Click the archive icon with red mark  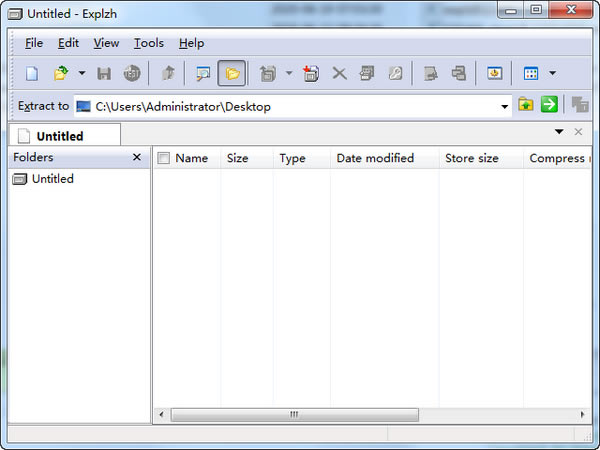[311, 73]
